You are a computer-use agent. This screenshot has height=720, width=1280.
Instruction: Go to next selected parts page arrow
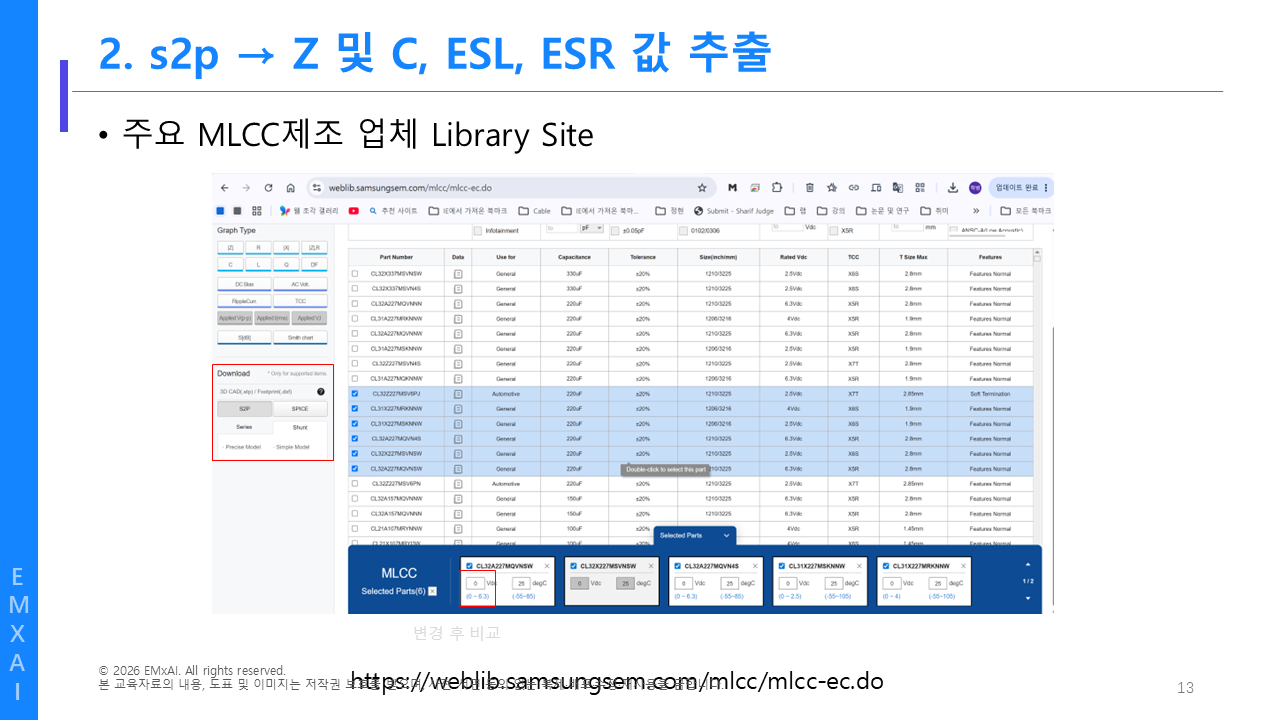pos(1027,598)
